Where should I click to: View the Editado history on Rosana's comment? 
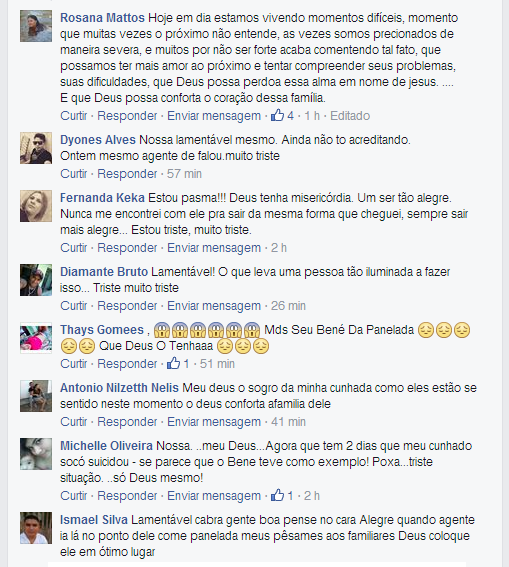coord(350,116)
